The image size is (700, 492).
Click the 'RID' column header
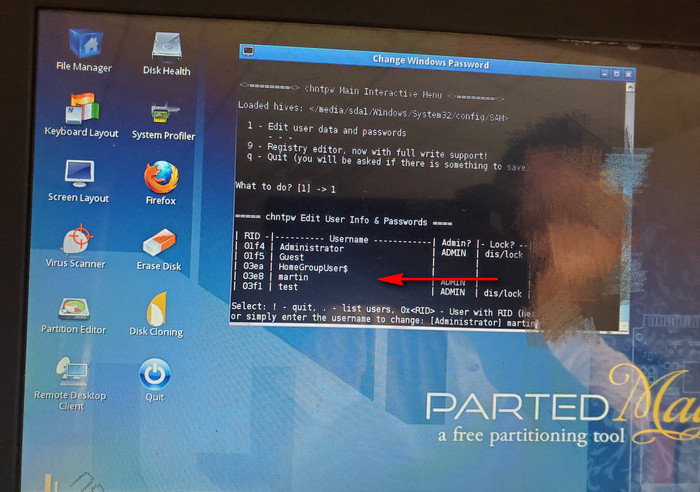pyautogui.click(x=252, y=236)
